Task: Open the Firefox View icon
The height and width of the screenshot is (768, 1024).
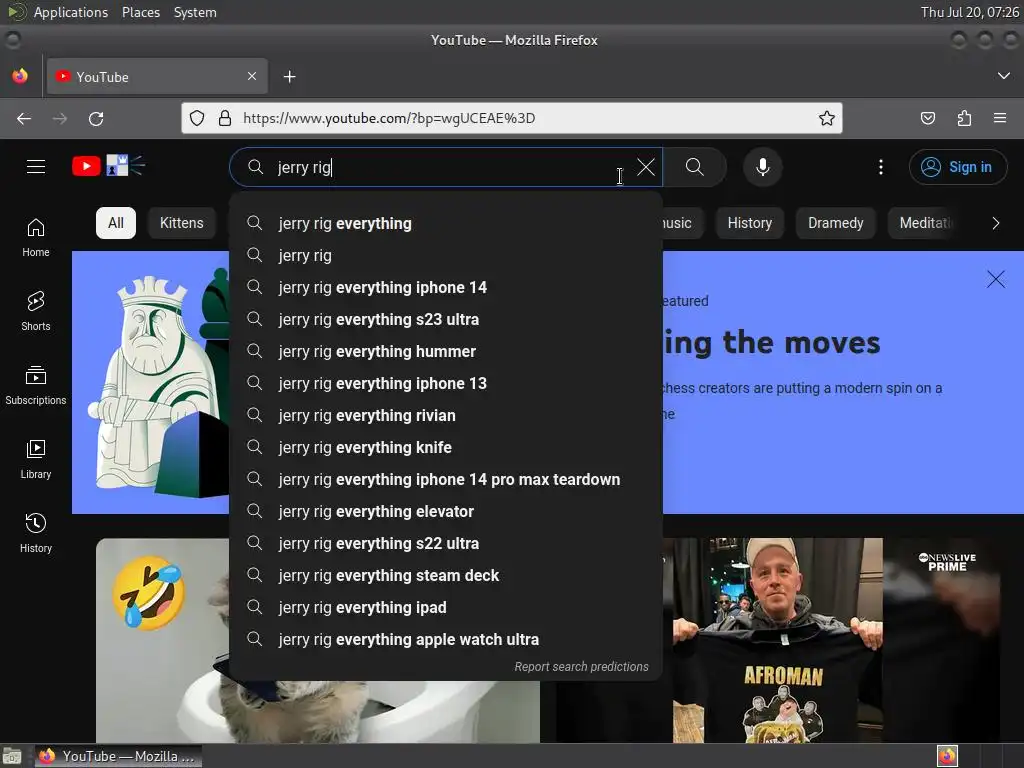Action: (20, 76)
